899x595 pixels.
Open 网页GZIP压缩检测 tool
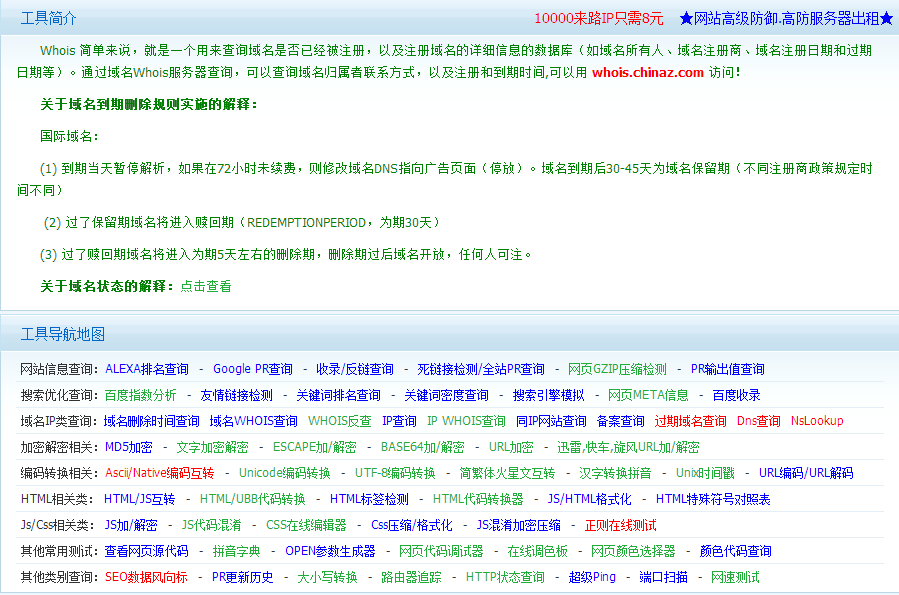(617, 369)
